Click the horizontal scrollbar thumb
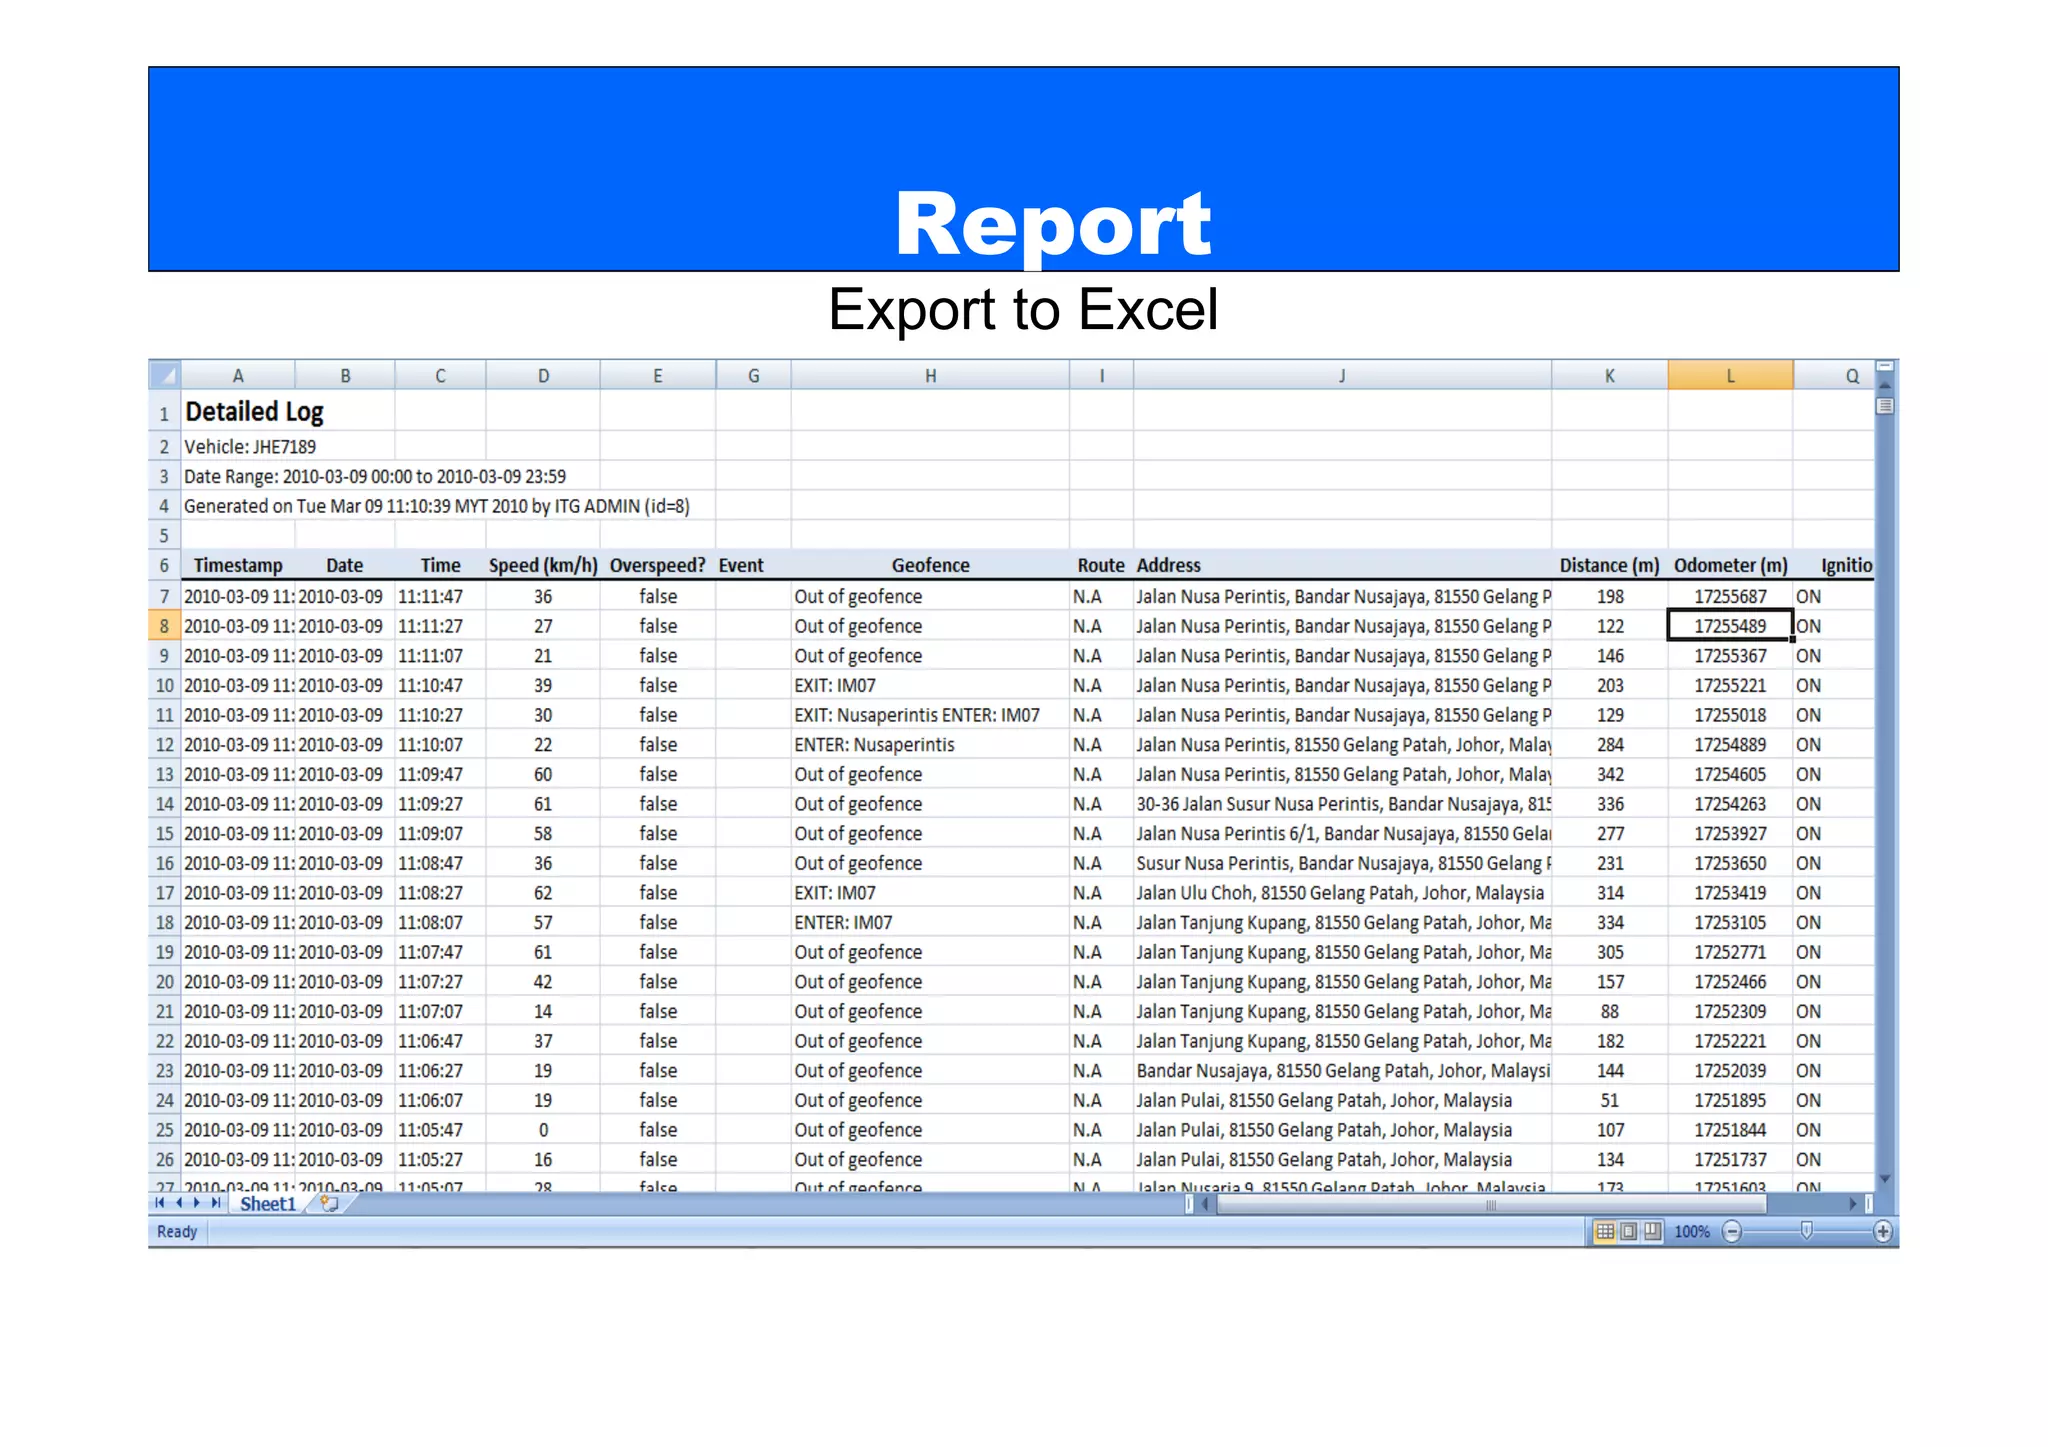This screenshot has width=2048, height=1447. click(x=1490, y=1204)
